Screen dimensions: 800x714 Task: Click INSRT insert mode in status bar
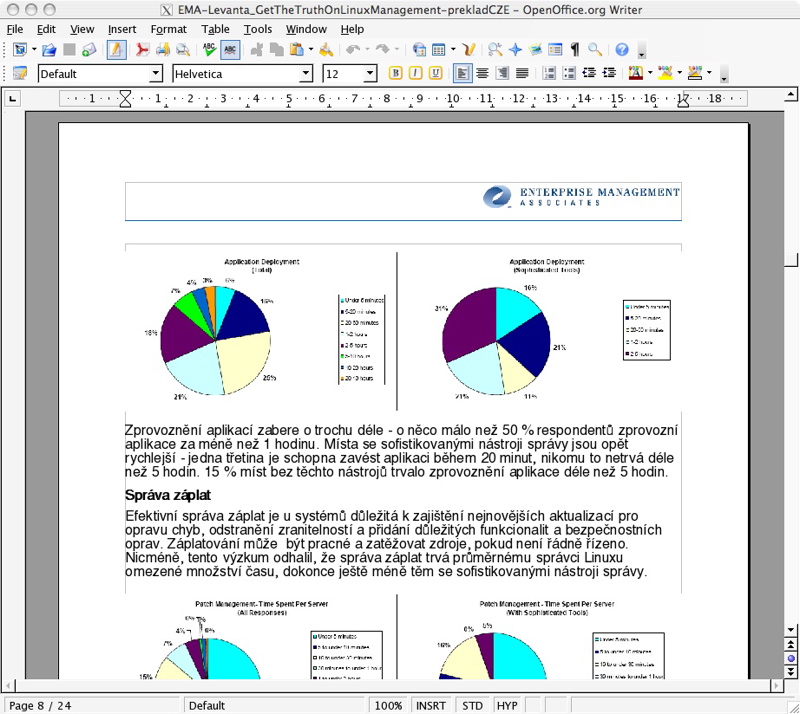coord(431,705)
